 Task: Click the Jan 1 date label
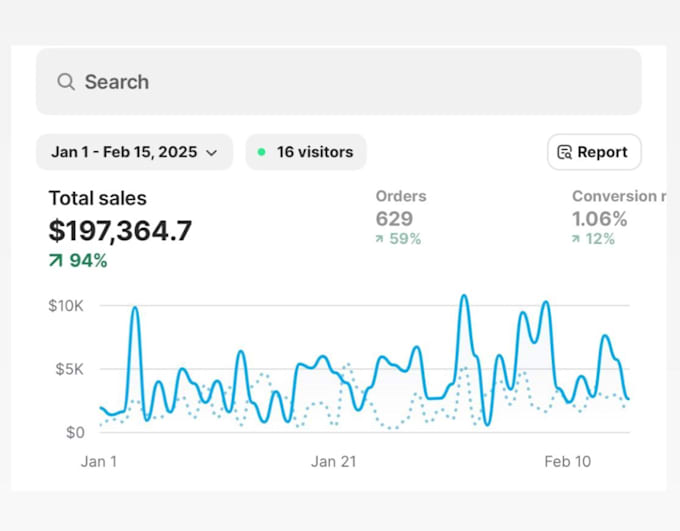tap(99, 462)
